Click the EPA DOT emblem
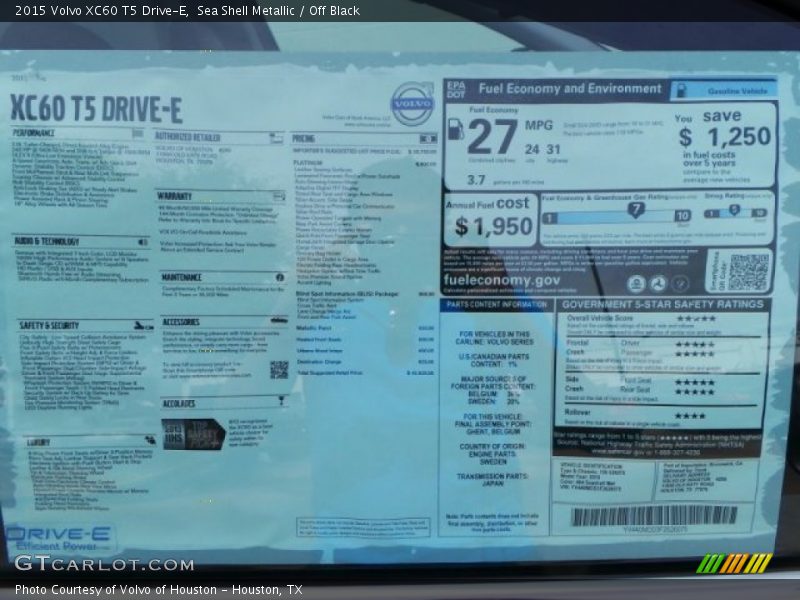 (x=456, y=90)
